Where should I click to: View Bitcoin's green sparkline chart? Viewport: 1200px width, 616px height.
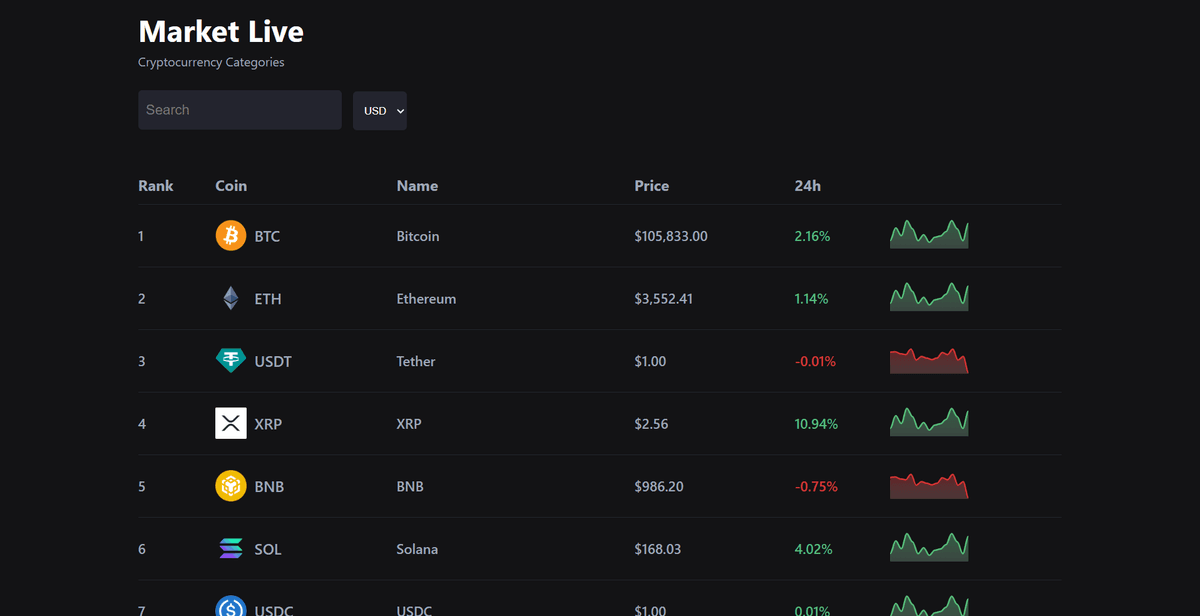(x=928, y=234)
